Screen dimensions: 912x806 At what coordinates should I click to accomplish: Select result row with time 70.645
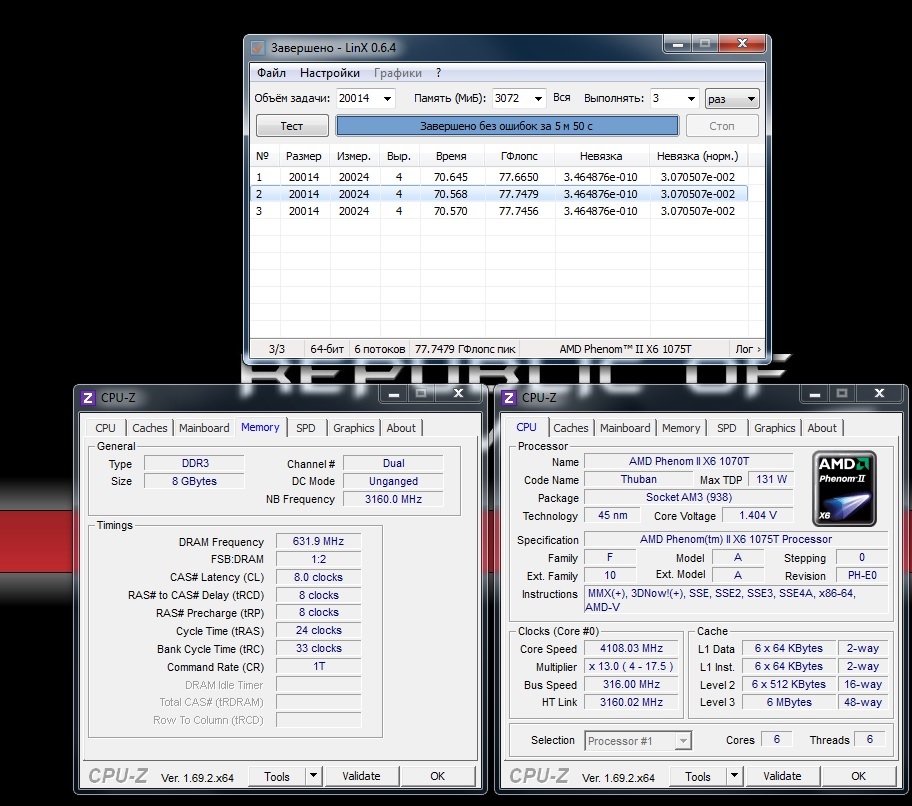[x=499, y=177]
